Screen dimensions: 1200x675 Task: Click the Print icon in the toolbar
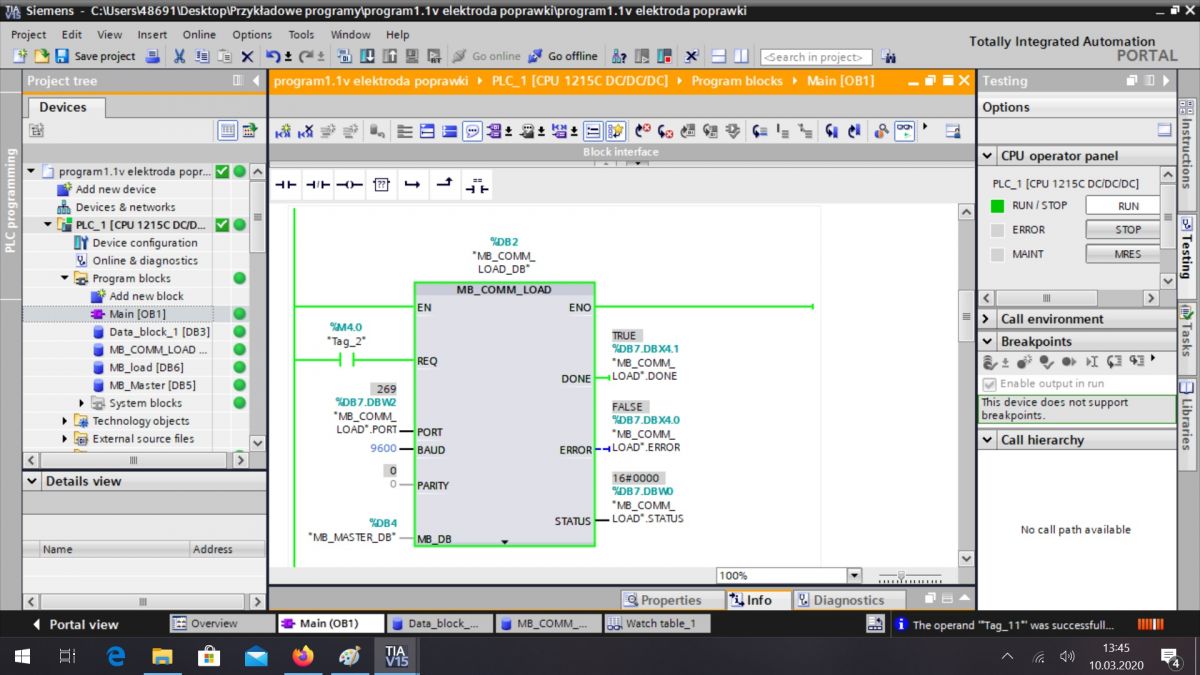coord(153,56)
